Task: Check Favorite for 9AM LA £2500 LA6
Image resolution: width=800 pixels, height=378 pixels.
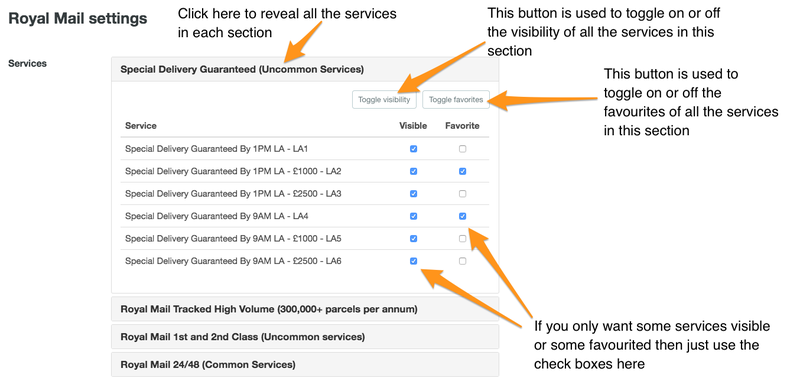Action: coord(462,261)
